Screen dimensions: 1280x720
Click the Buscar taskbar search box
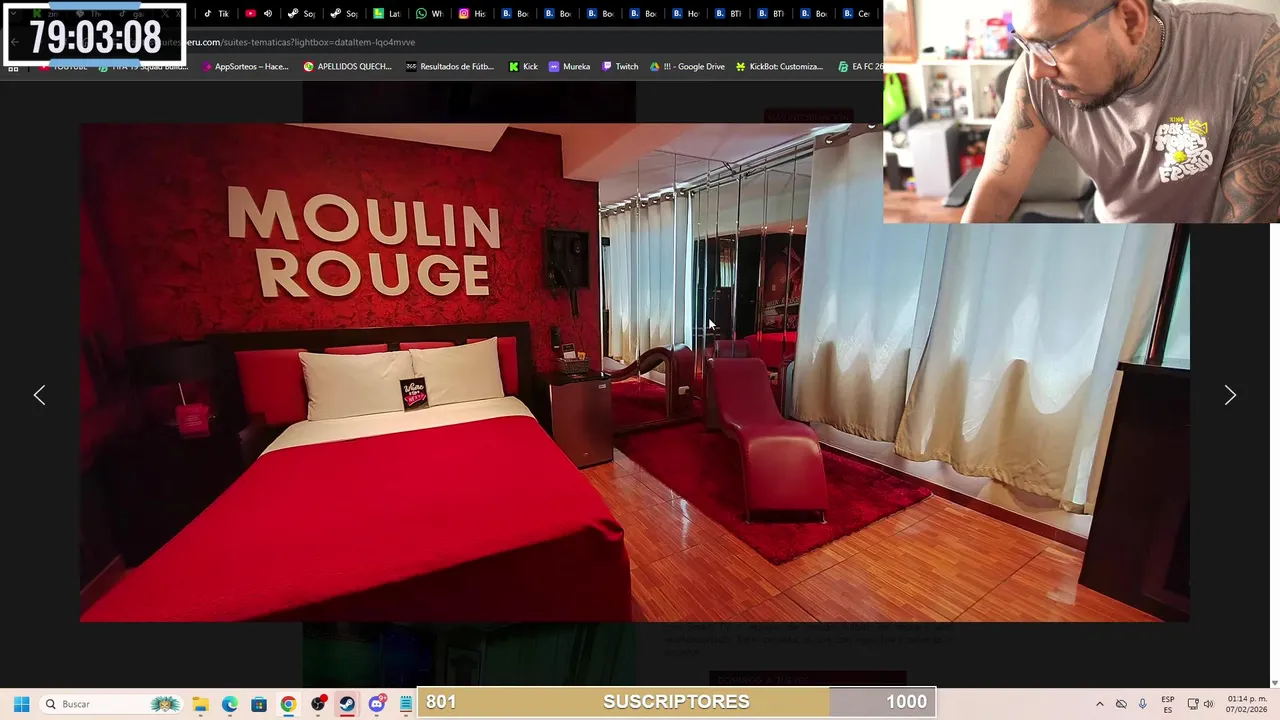pyautogui.click(x=110, y=704)
